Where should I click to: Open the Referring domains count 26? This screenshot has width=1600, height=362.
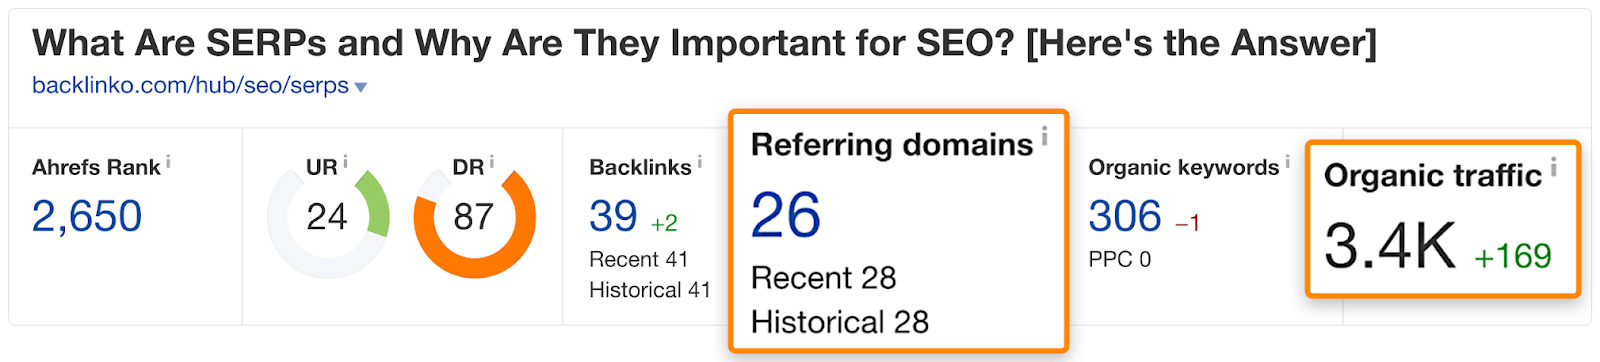(x=786, y=215)
